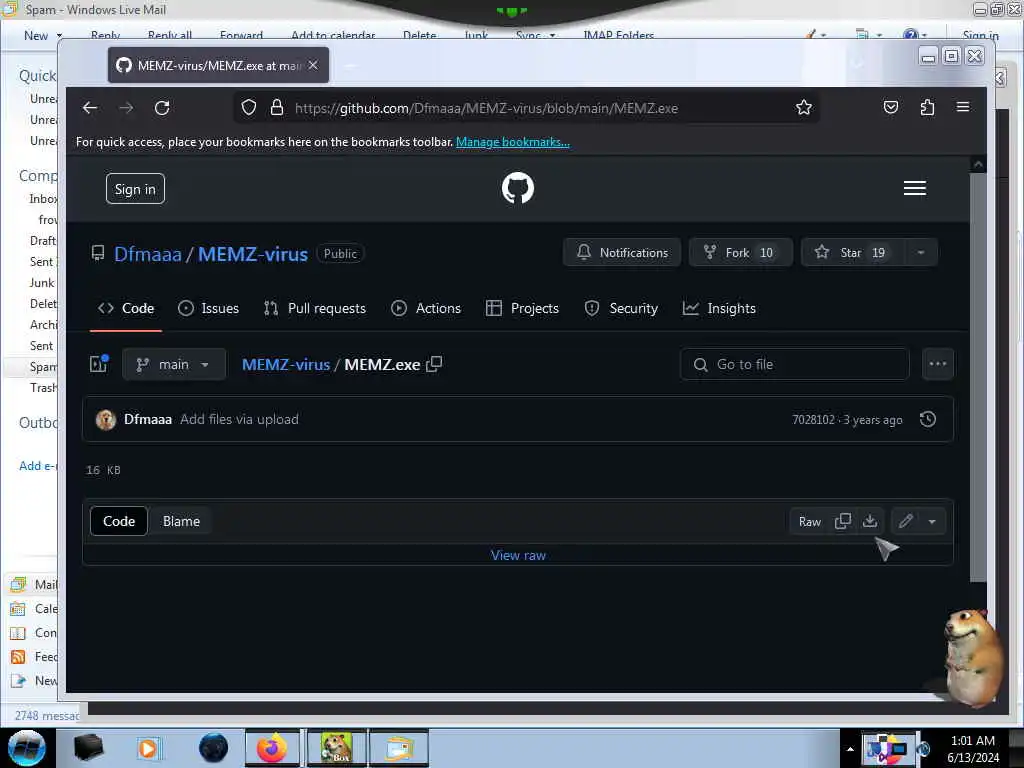Open Manage bookmarks link

(x=513, y=142)
